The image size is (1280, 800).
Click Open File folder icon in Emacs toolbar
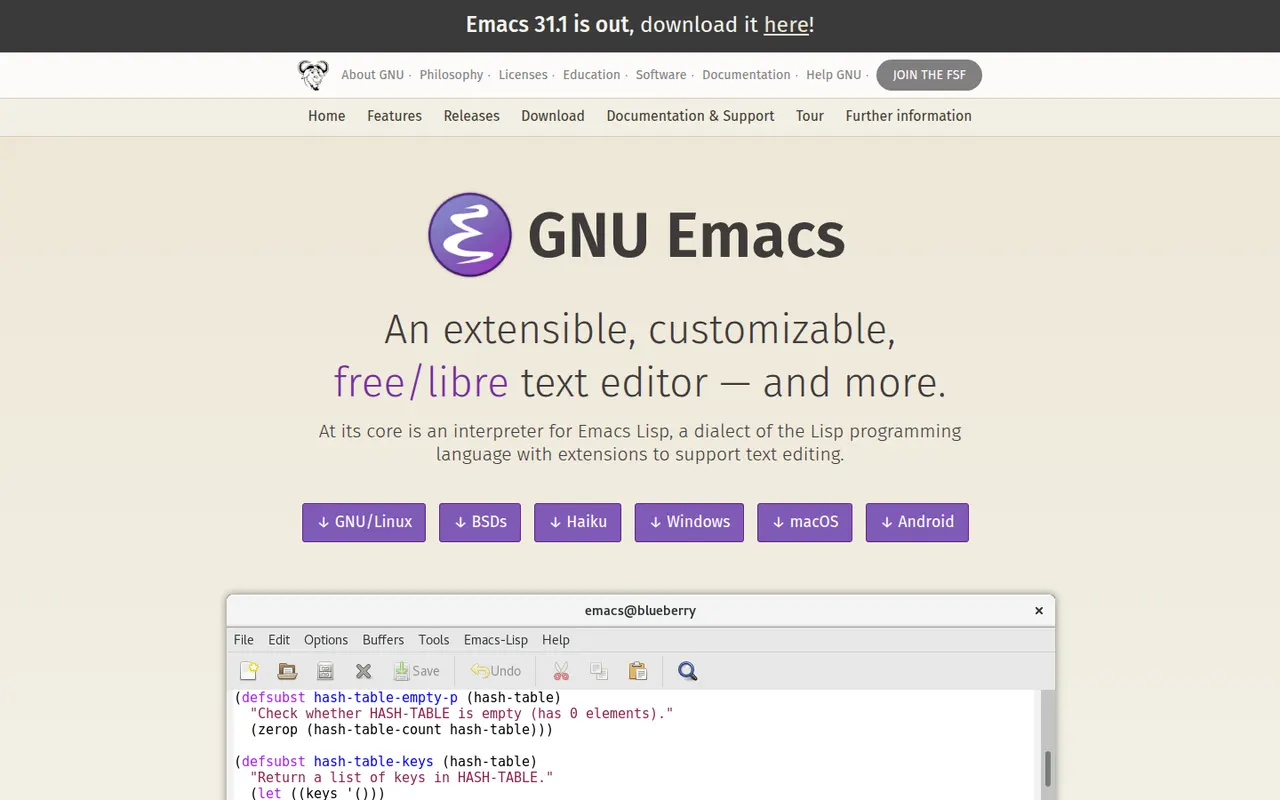click(x=287, y=671)
